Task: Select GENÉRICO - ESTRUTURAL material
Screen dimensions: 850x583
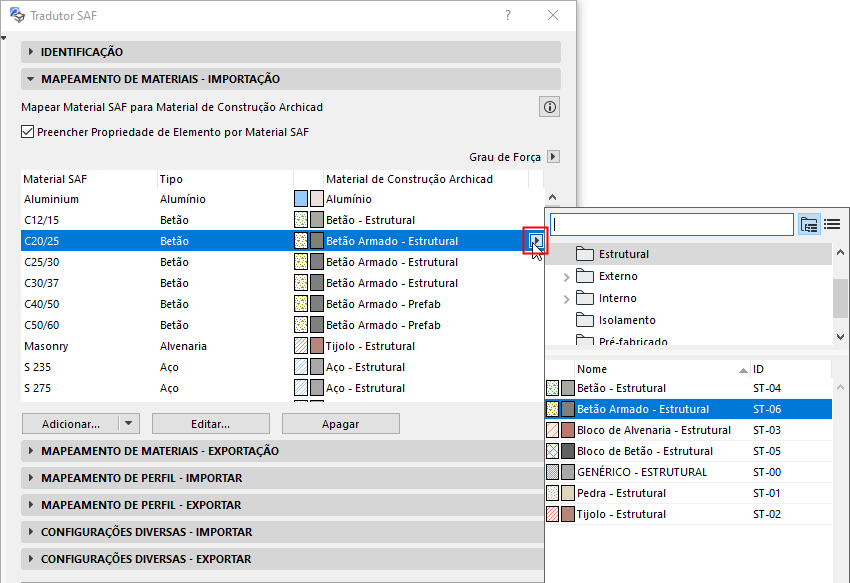Action: (688, 472)
